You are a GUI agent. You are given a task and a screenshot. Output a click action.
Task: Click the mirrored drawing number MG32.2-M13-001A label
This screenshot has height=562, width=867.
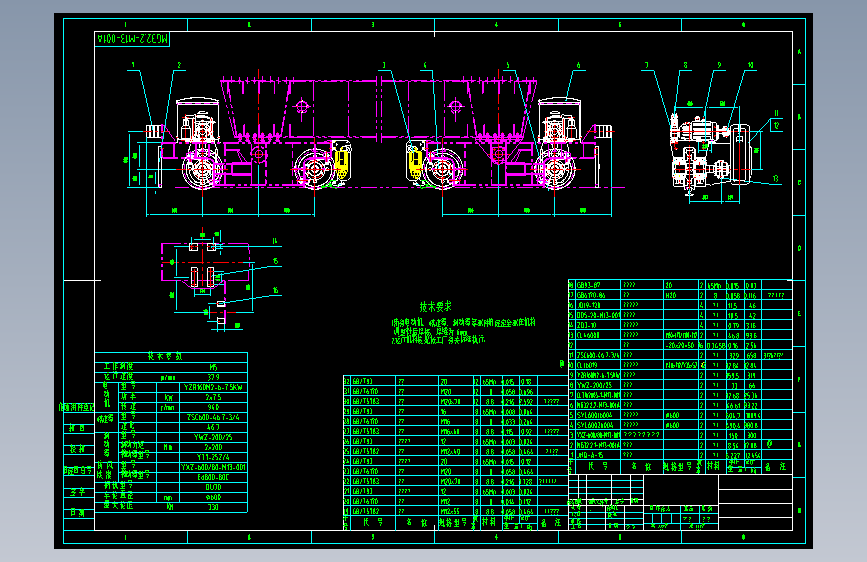point(133,39)
